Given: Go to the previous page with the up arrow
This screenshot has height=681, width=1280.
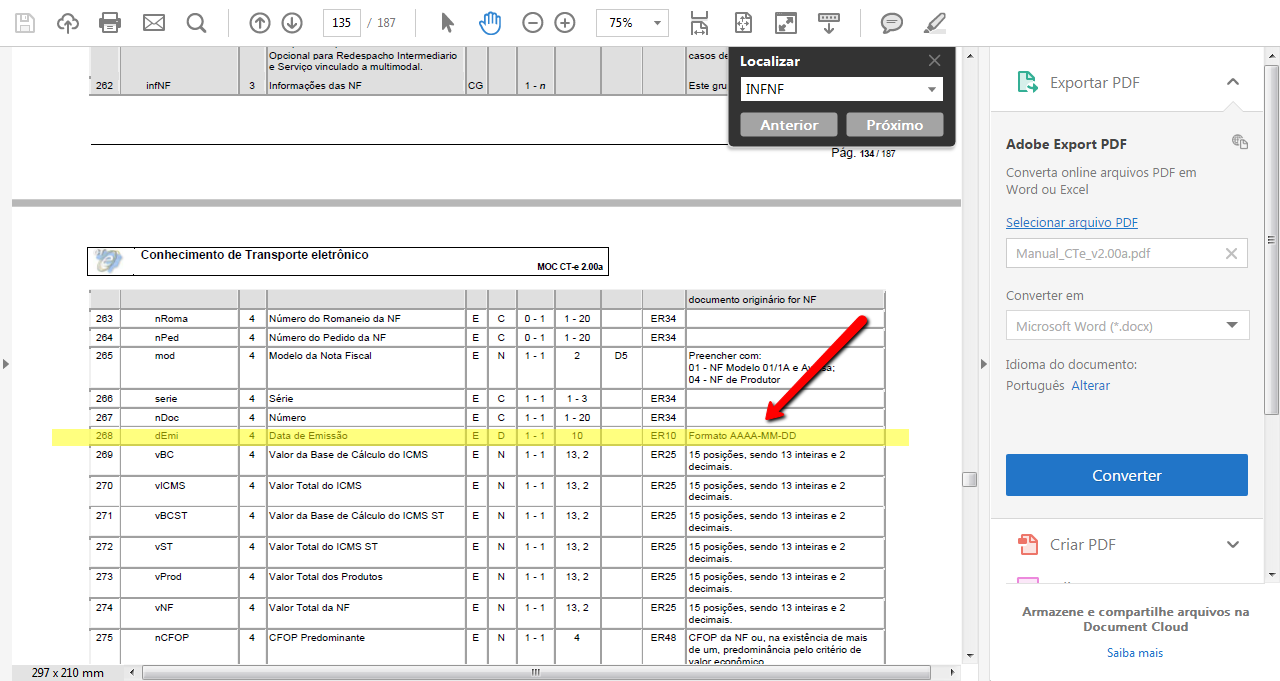Looking at the screenshot, I should [259, 22].
